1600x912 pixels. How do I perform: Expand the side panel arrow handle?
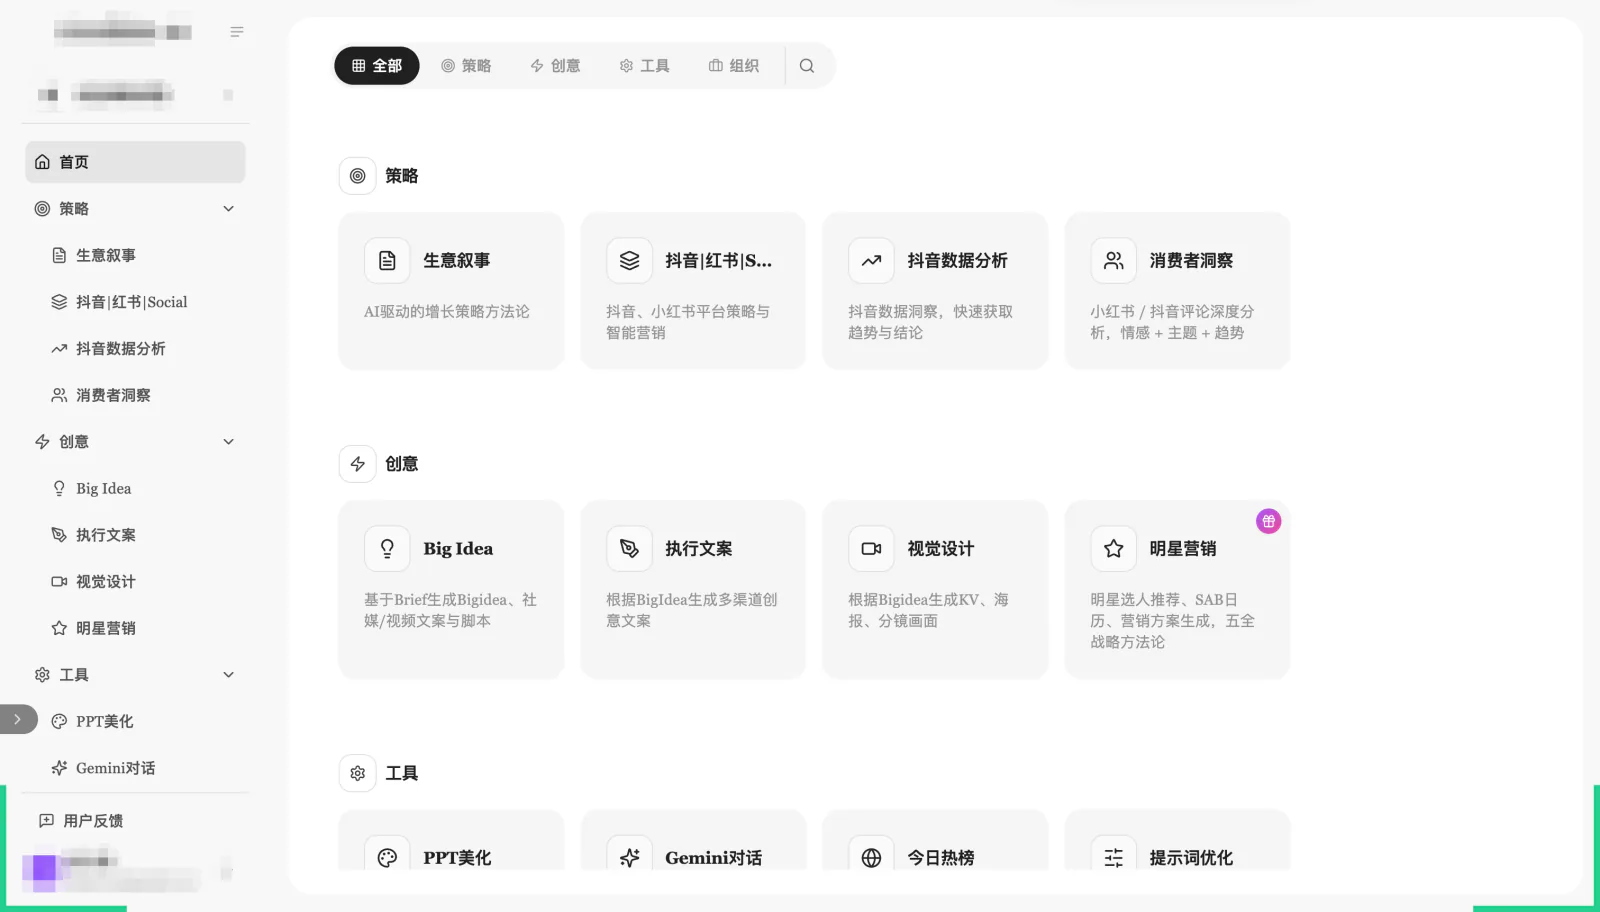[x=17, y=719]
